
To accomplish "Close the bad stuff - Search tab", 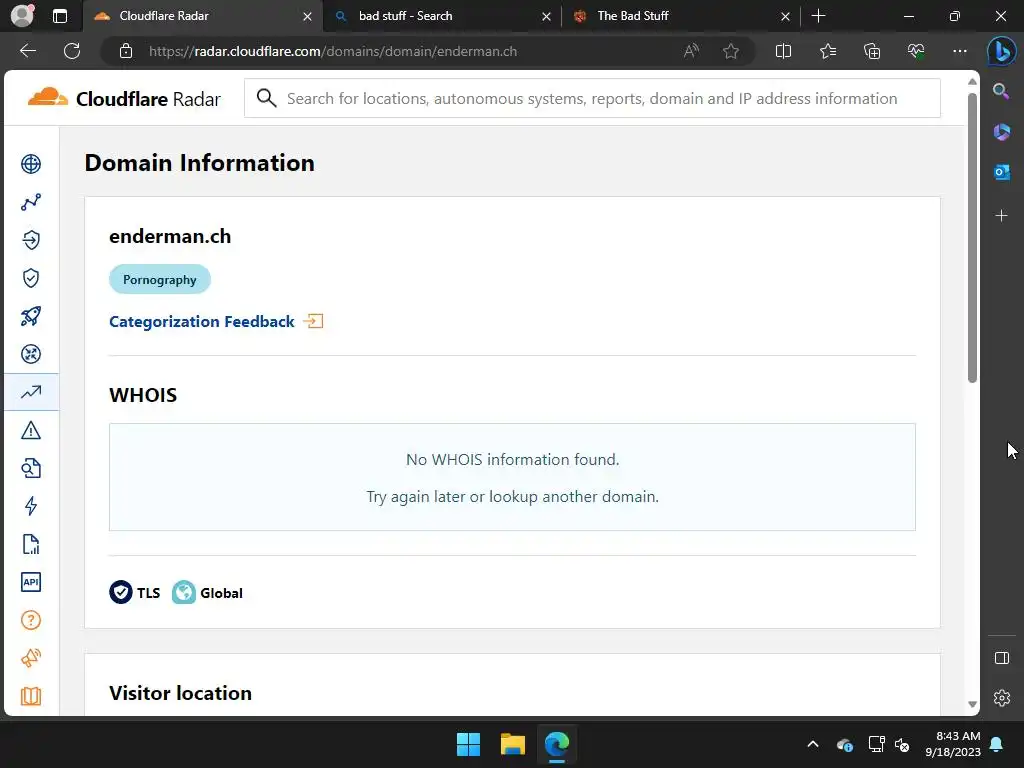I will [546, 16].
